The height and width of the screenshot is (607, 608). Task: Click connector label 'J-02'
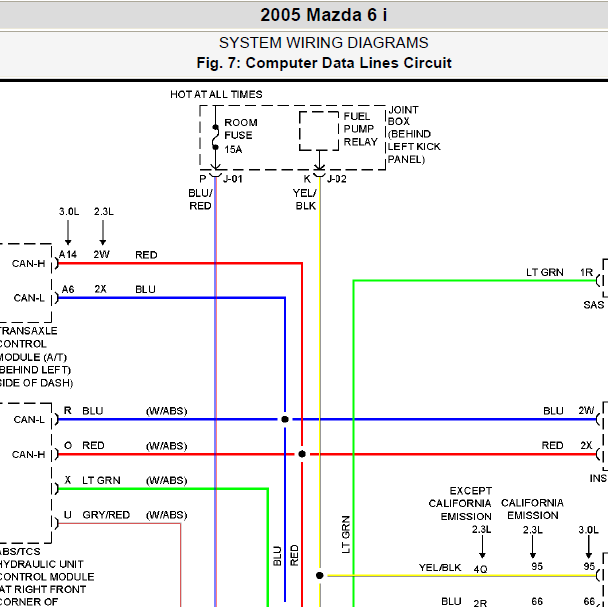pyautogui.click(x=337, y=179)
